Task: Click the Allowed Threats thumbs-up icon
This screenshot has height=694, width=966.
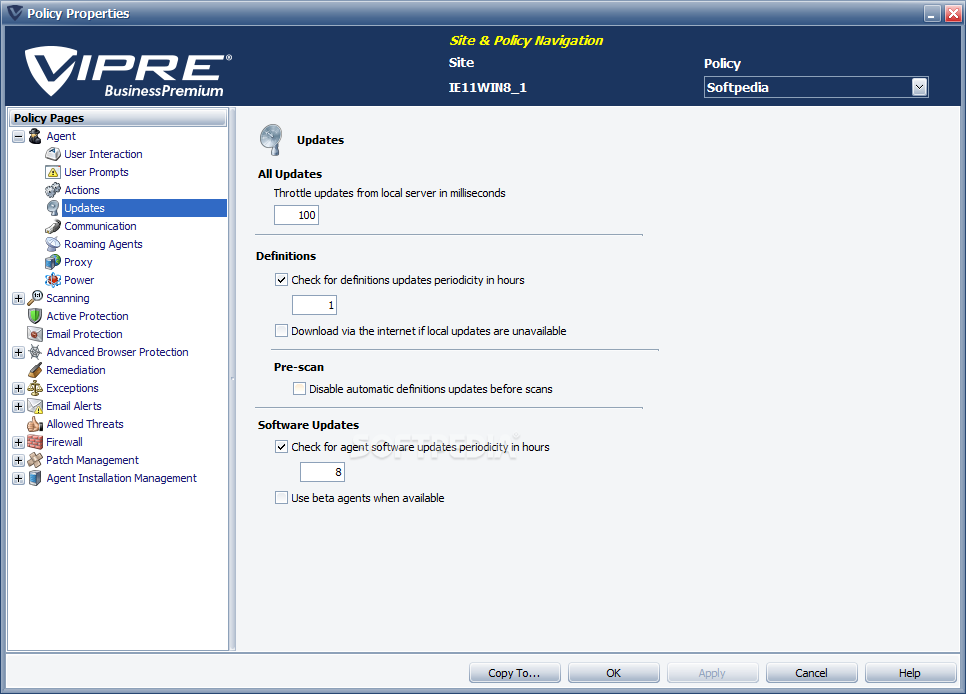Action: pos(35,424)
